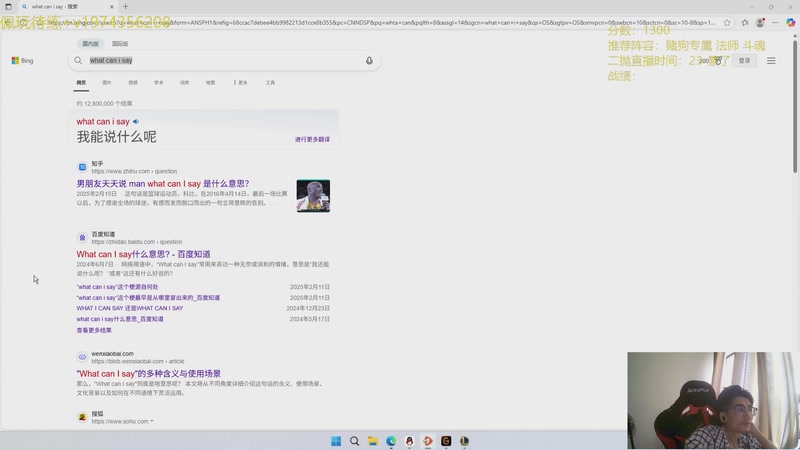Select the 地图 maps tab
Image resolution: width=800 pixels, height=450 pixels.
(210, 83)
